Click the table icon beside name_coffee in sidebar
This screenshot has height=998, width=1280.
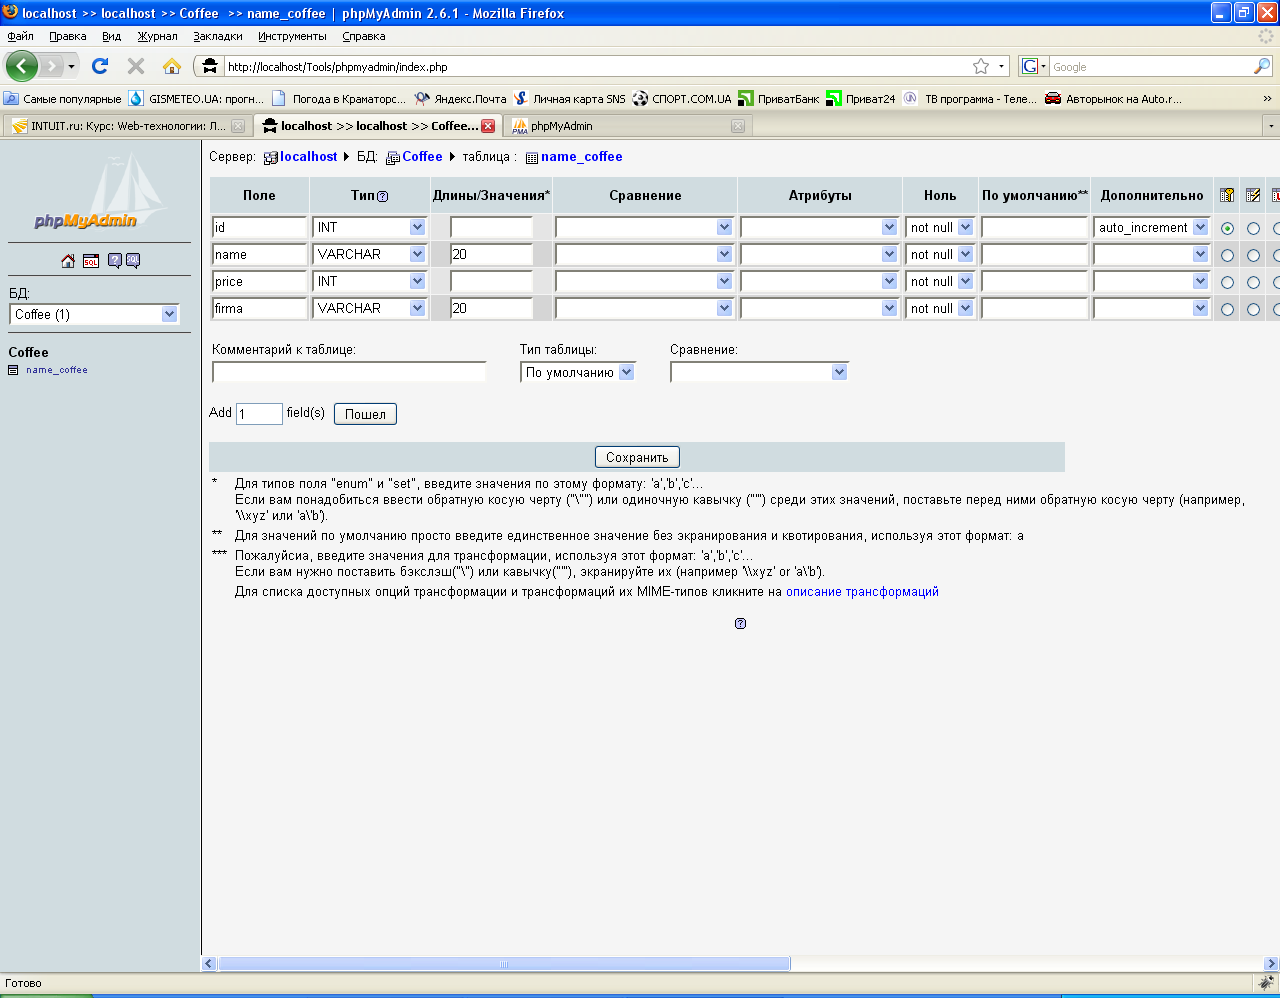tap(13, 370)
